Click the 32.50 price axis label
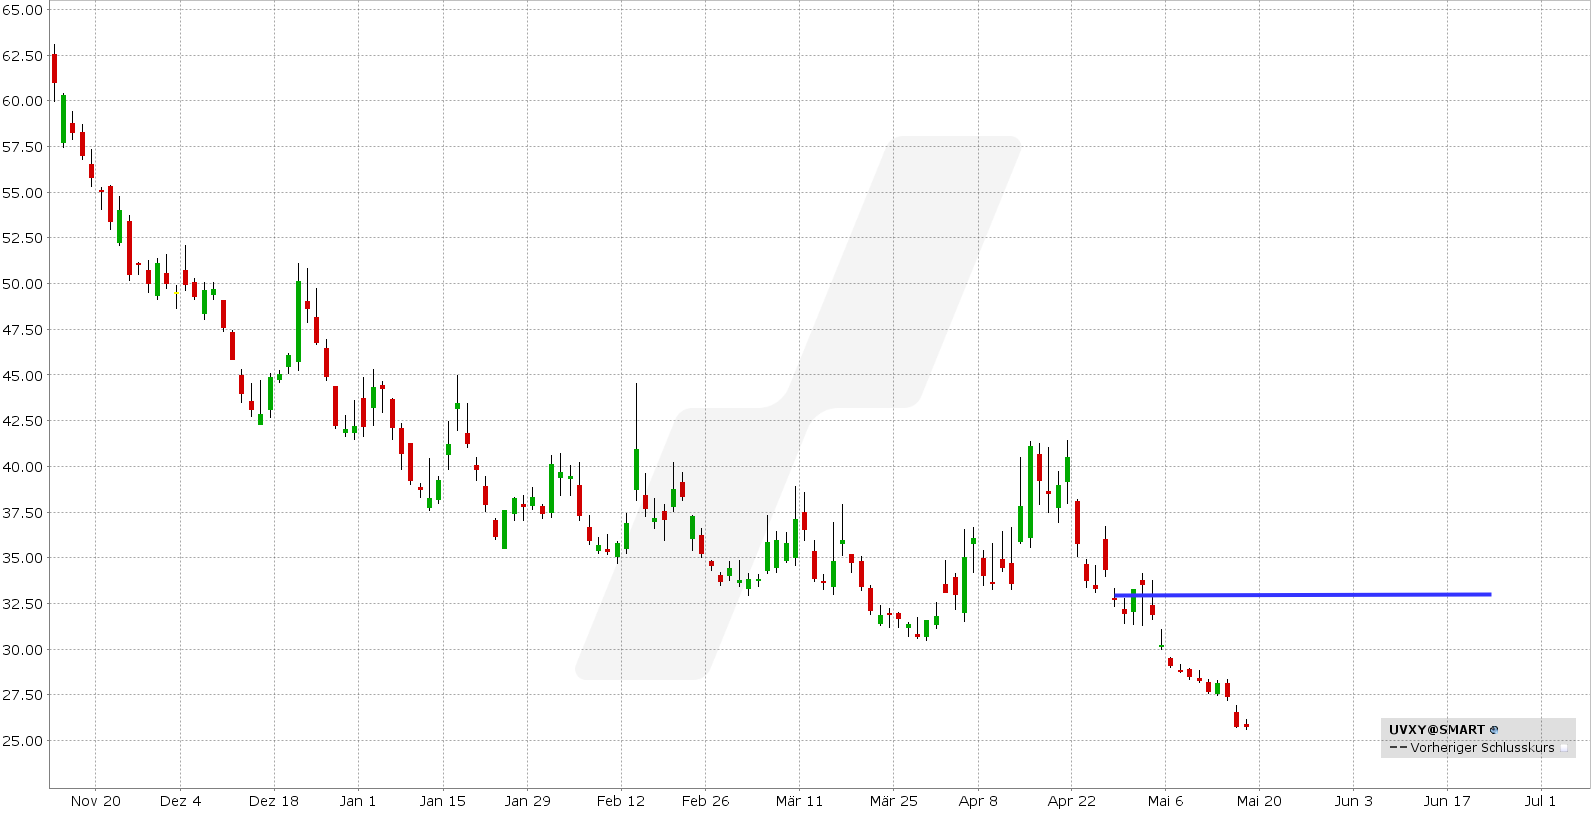Screen dimensions: 1596x816 (22, 604)
